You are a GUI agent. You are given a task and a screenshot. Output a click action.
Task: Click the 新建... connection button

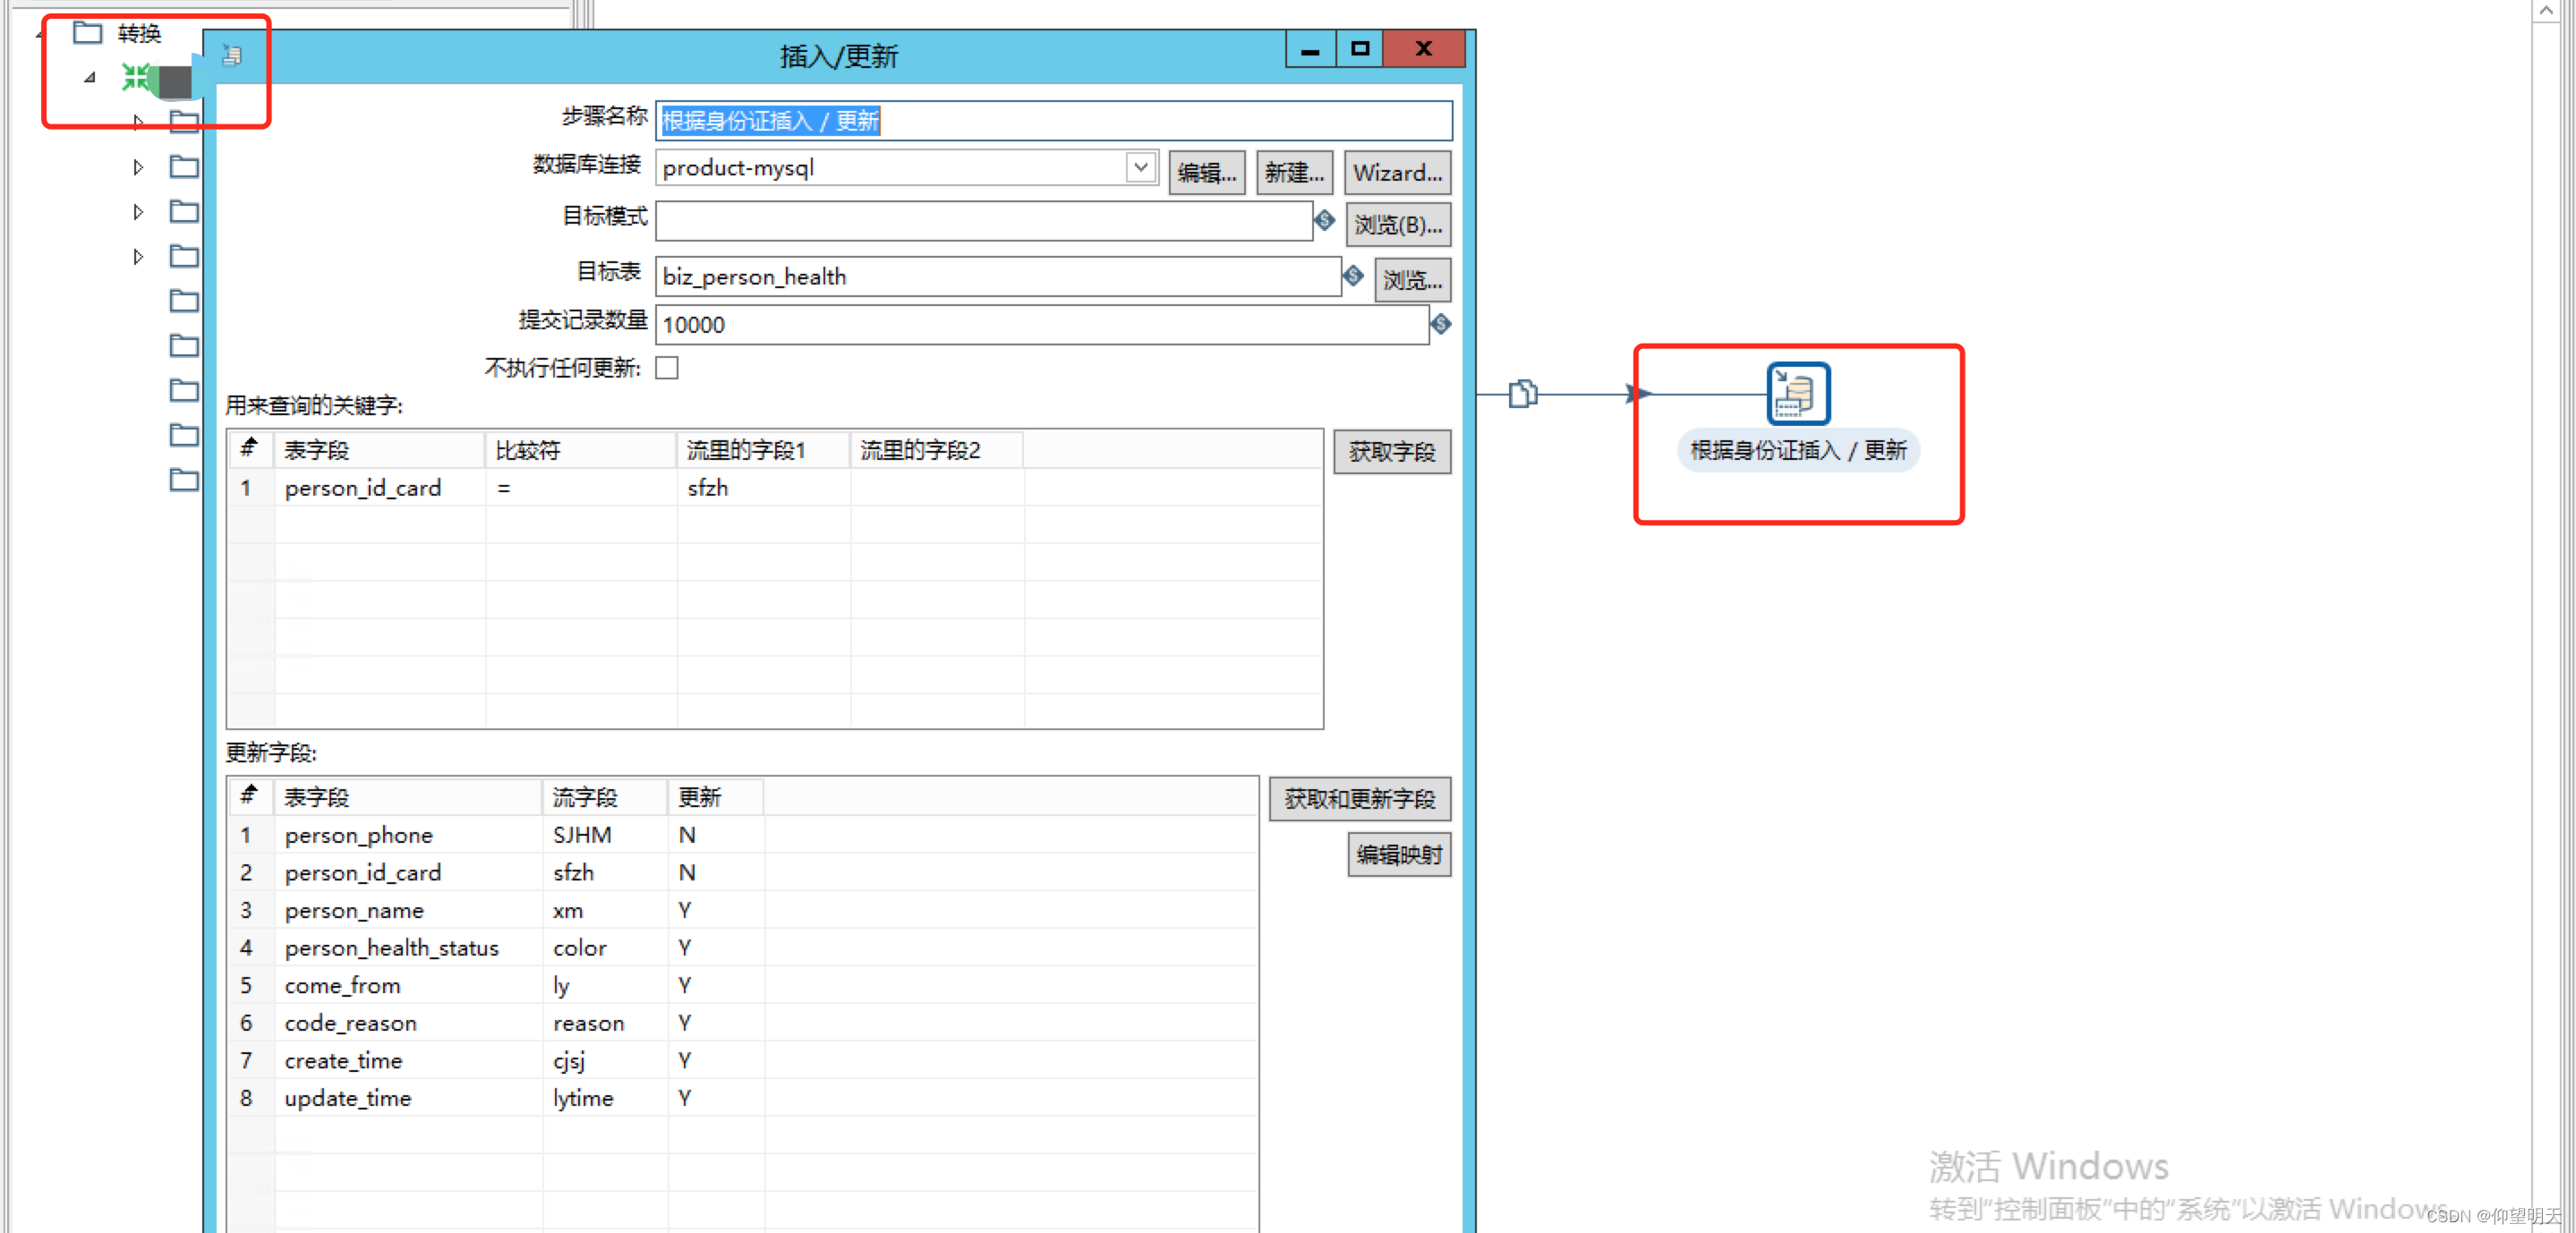click(x=1294, y=173)
